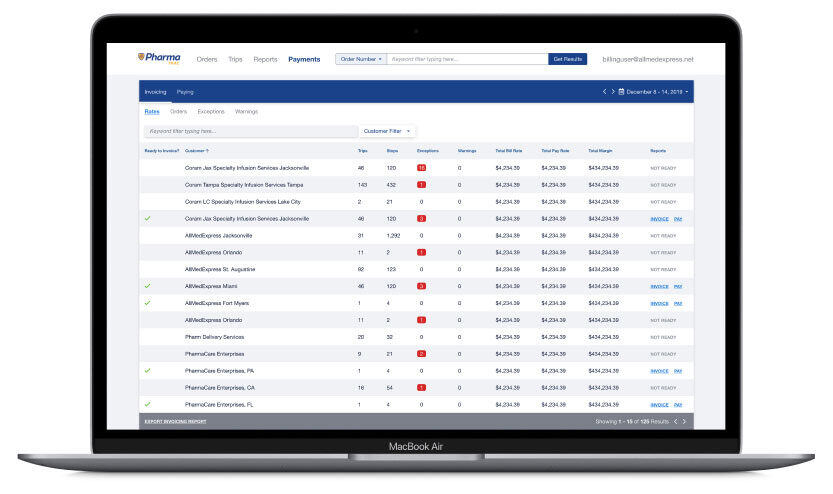The image size is (833, 494).
Task: Click the green check for PharmaCare Enterprises, FL
Action: click(x=147, y=404)
